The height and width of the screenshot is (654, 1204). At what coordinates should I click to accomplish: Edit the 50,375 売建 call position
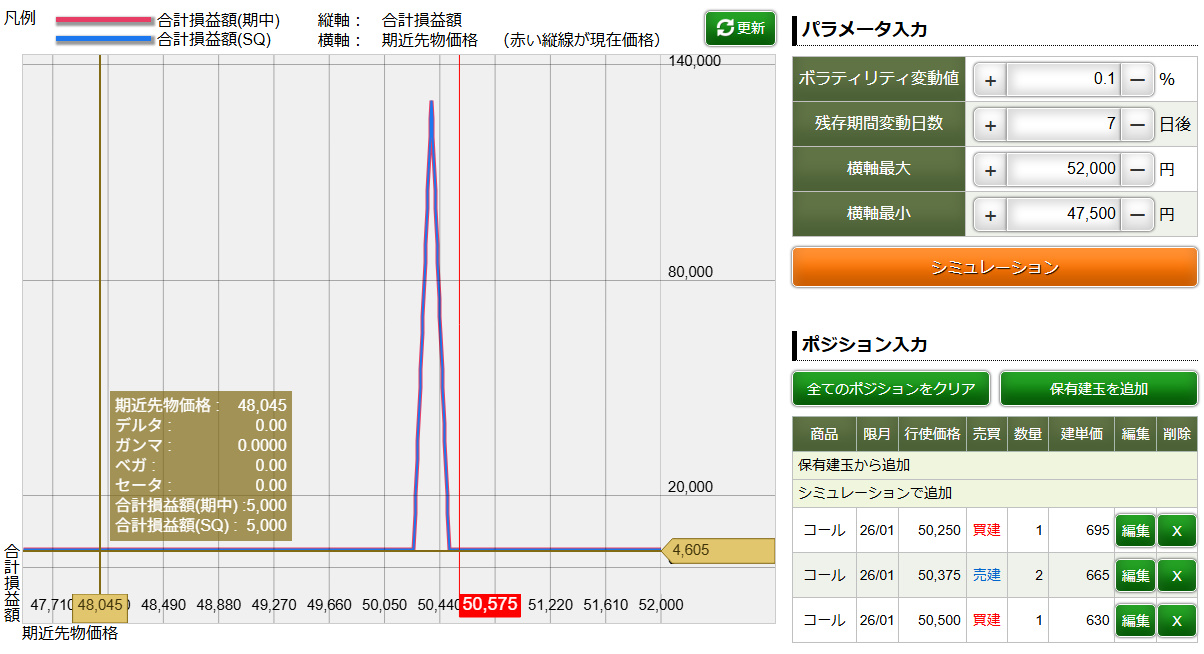click(1135, 575)
